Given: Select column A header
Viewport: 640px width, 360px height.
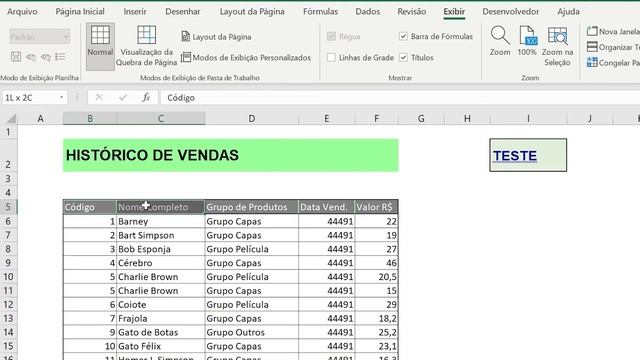Looking at the screenshot, I should pos(40,118).
